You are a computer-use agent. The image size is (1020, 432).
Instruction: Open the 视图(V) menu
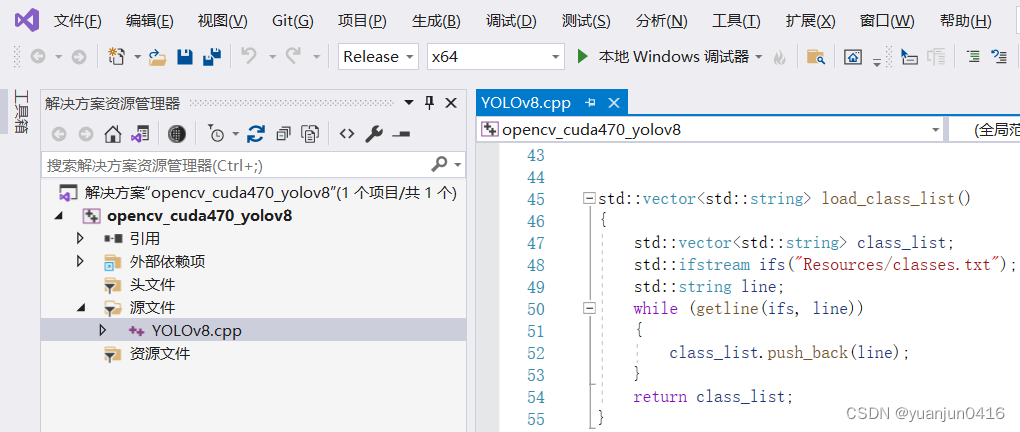[222, 21]
